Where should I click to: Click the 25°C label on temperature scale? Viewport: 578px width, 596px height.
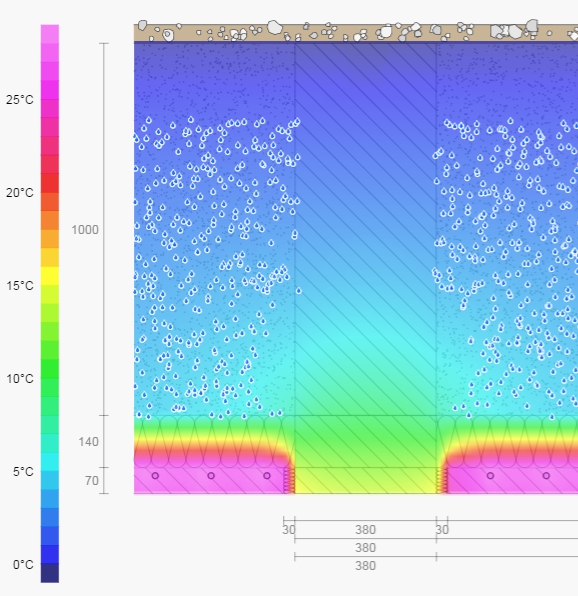pyautogui.click(x=19, y=100)
